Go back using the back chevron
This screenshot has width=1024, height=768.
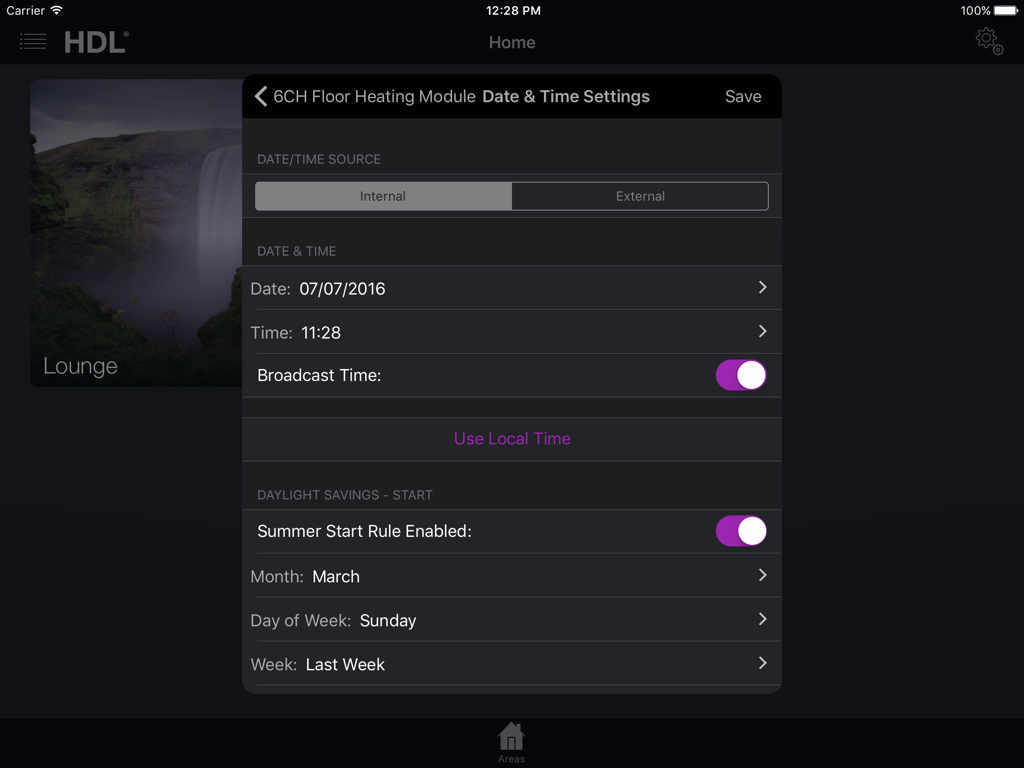[x=261, y=96]
